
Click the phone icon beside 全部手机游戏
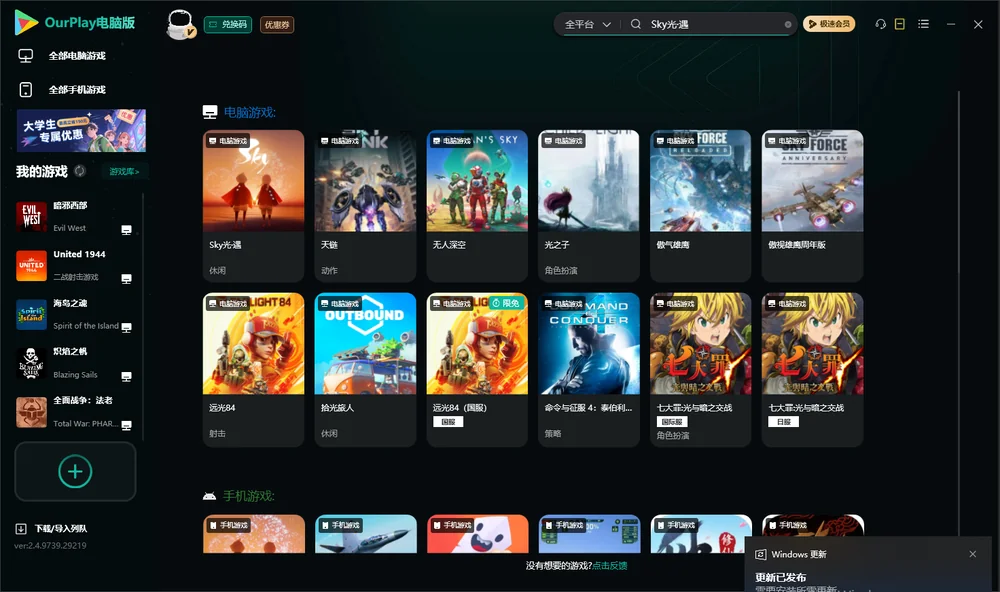(26, 89)
